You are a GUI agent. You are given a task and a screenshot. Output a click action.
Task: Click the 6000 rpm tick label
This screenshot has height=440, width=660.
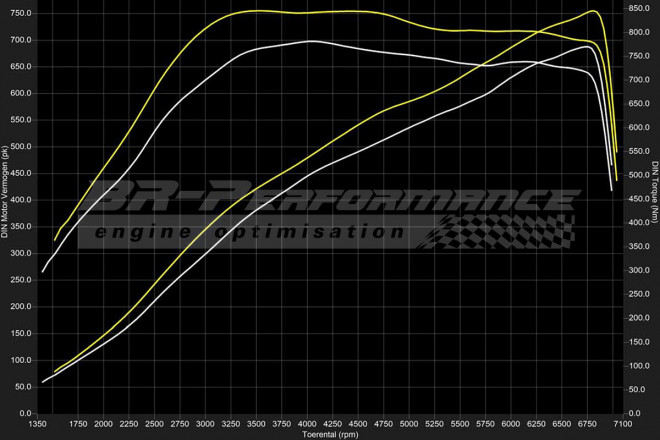pyautogui.click(x=511, y=423)
